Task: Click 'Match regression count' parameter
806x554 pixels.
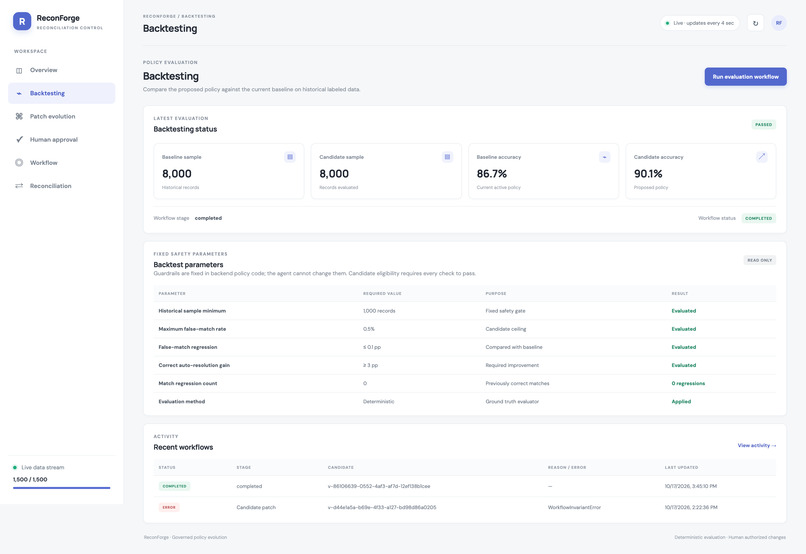Action: (188, 383)
